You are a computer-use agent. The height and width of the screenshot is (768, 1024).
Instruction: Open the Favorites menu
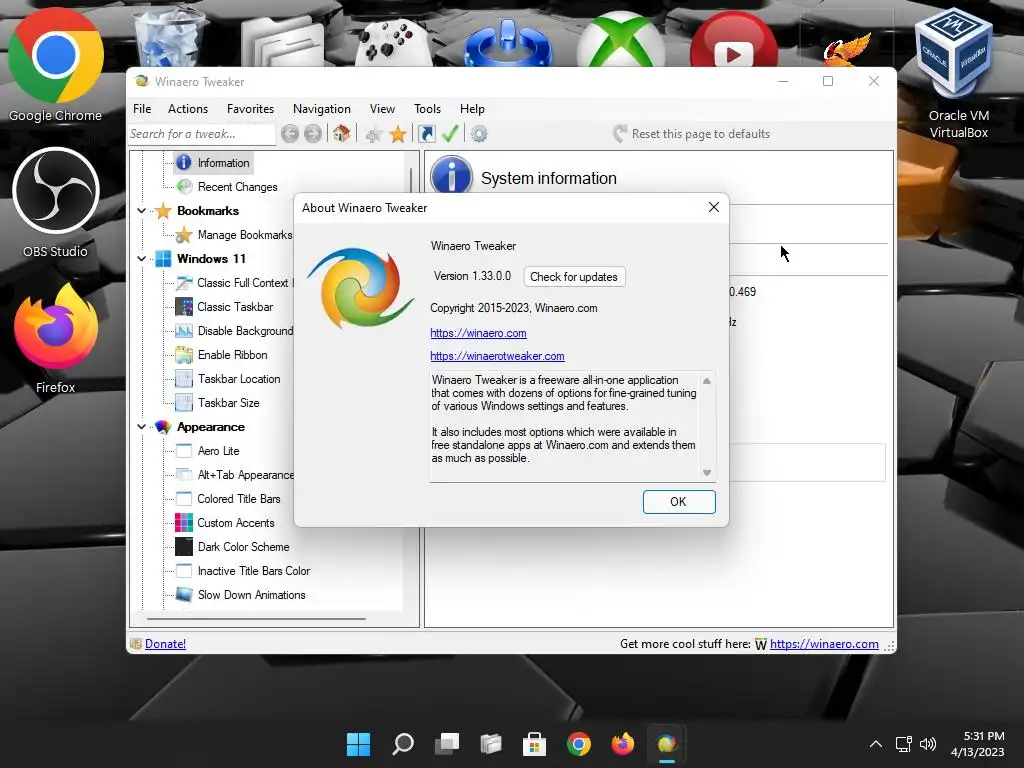250,109
